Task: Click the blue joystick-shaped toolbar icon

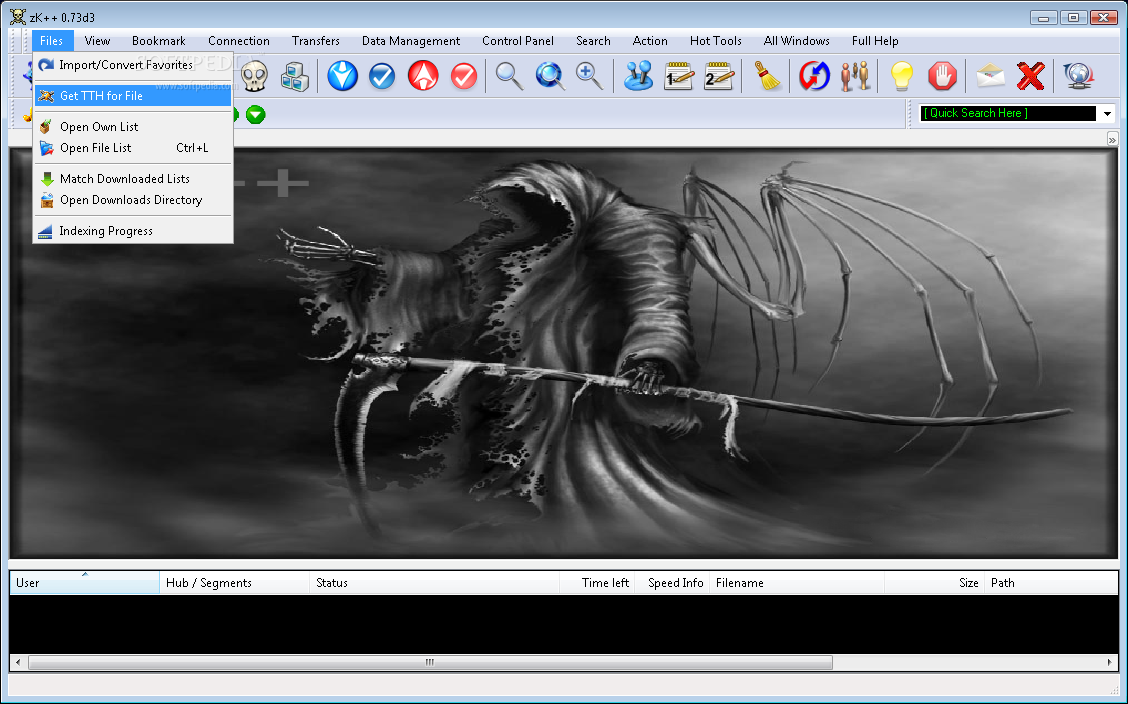Action: pos(638,76)
